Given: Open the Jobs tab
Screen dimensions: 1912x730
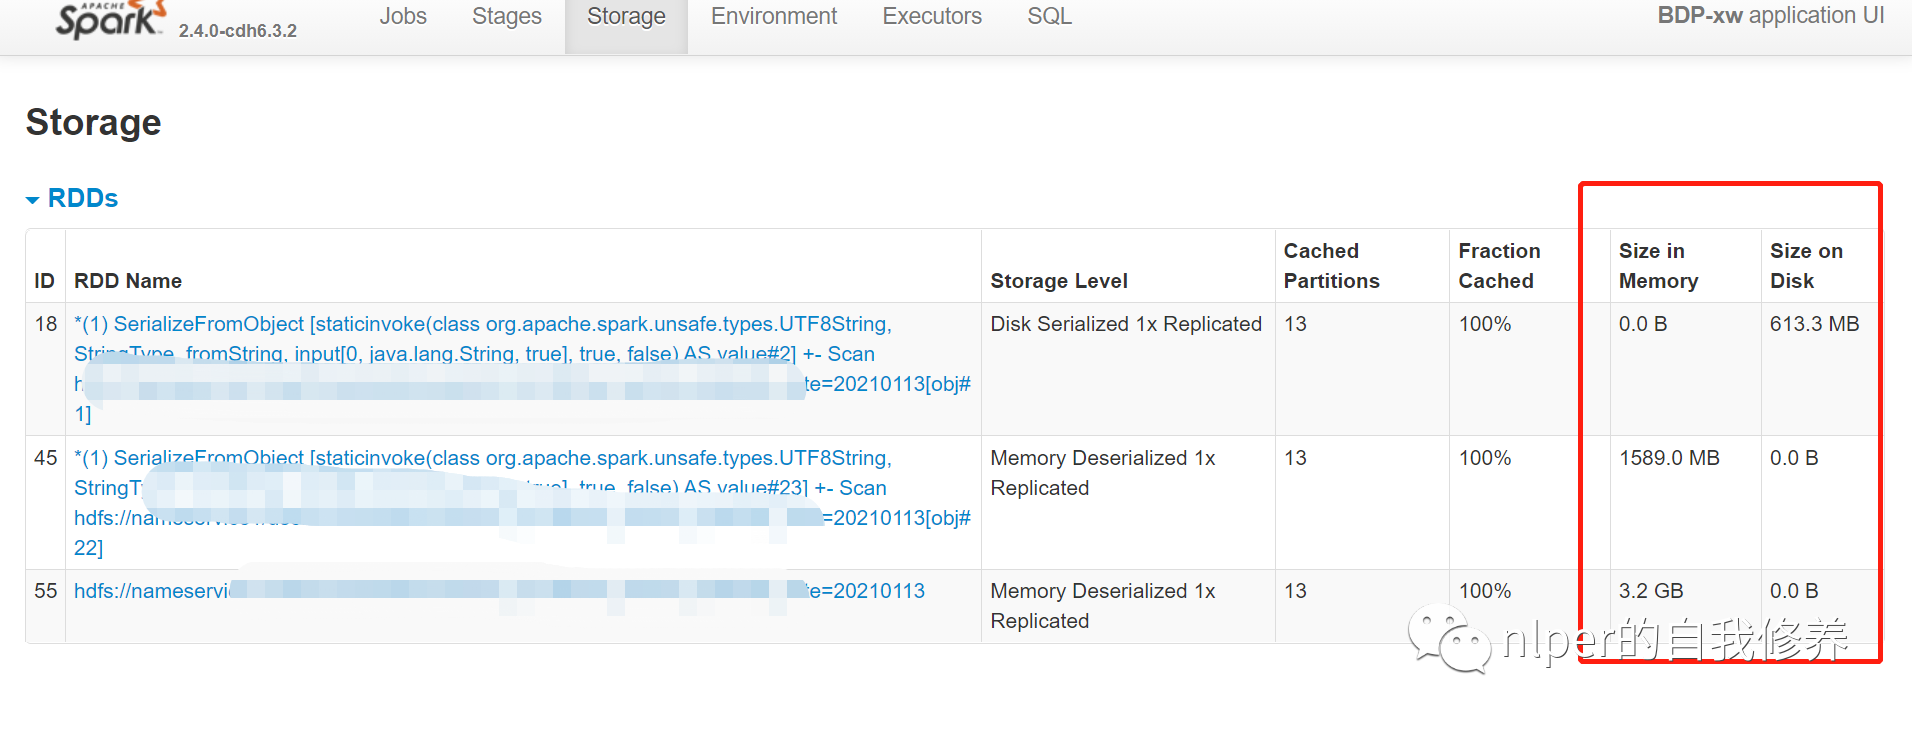Looking at the screenshot, I should click(403, 17).
